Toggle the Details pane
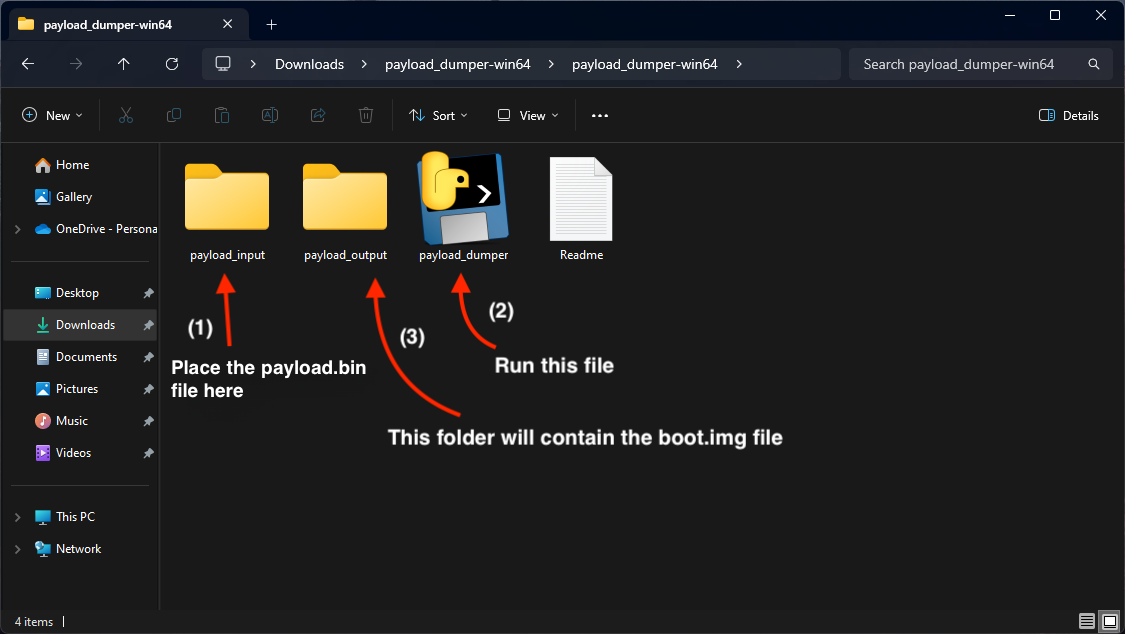This screenshot has width=1125, height=634. point(1068,115)
